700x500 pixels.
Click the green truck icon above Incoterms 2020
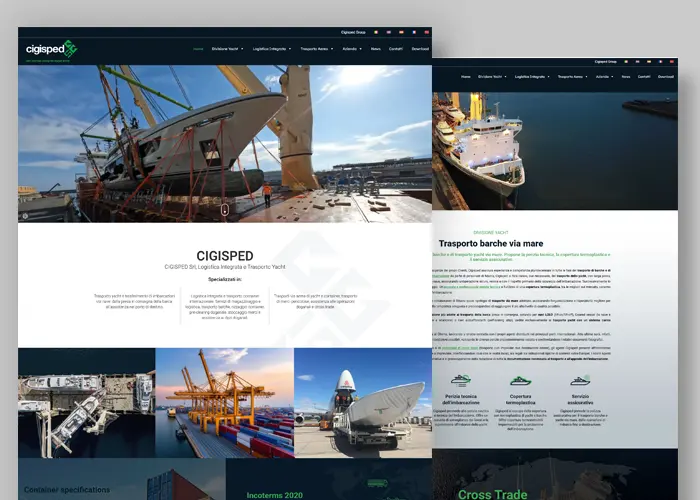[x=377, y=483]
